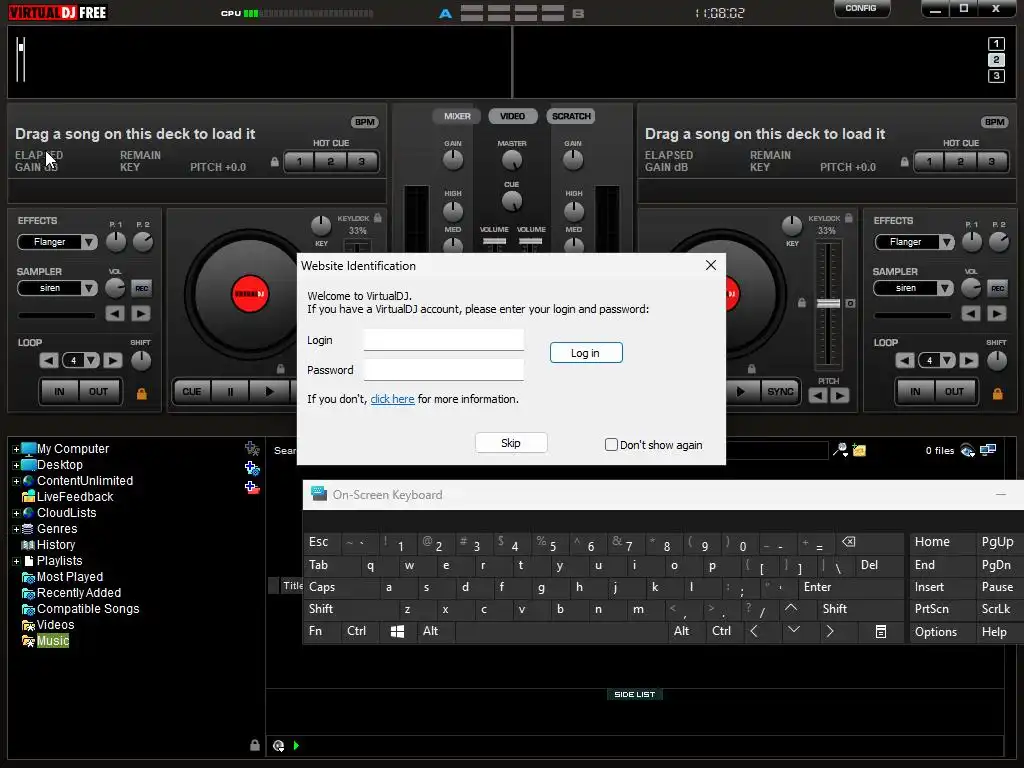Set right deck loop OUT point
This screenshot has width=1024, height=768.
coord(953,392)
